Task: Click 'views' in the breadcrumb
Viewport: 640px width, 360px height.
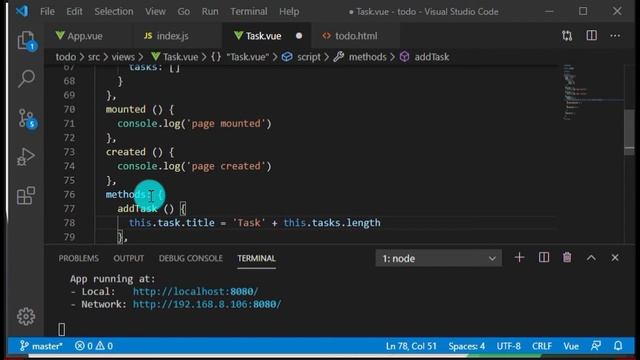Action: 123,57
